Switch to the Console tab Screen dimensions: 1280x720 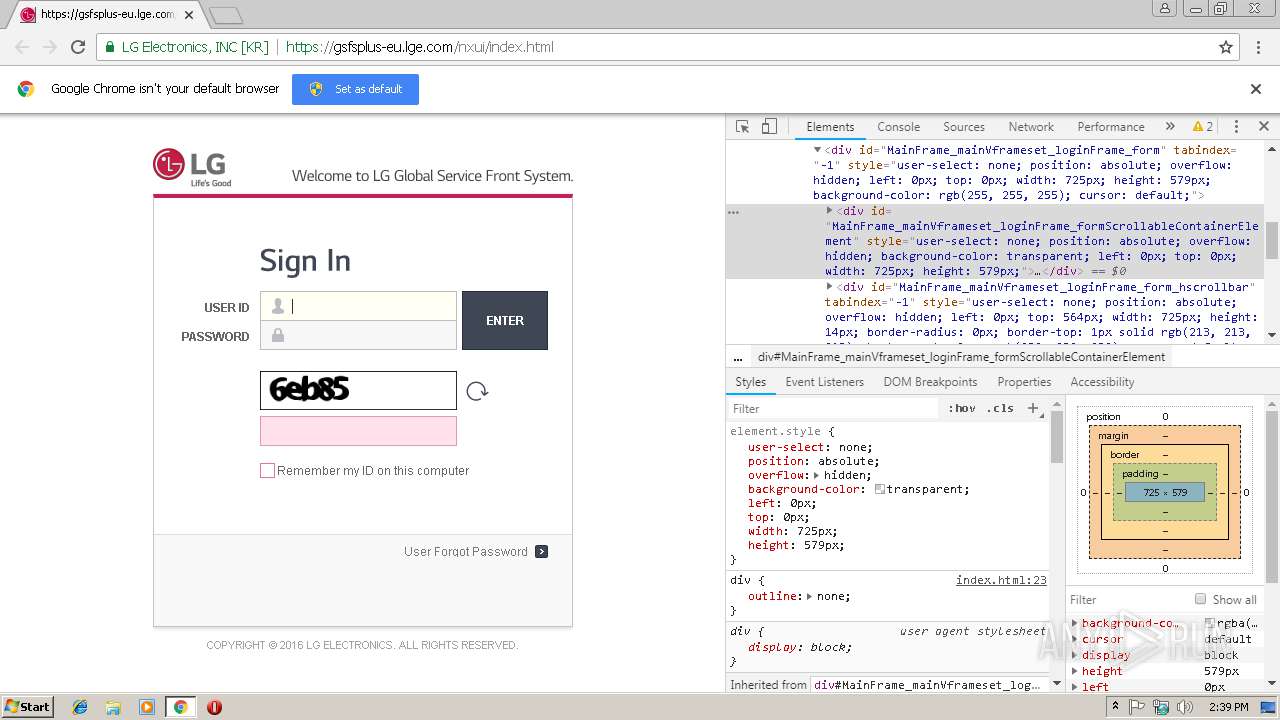point(898,127)
